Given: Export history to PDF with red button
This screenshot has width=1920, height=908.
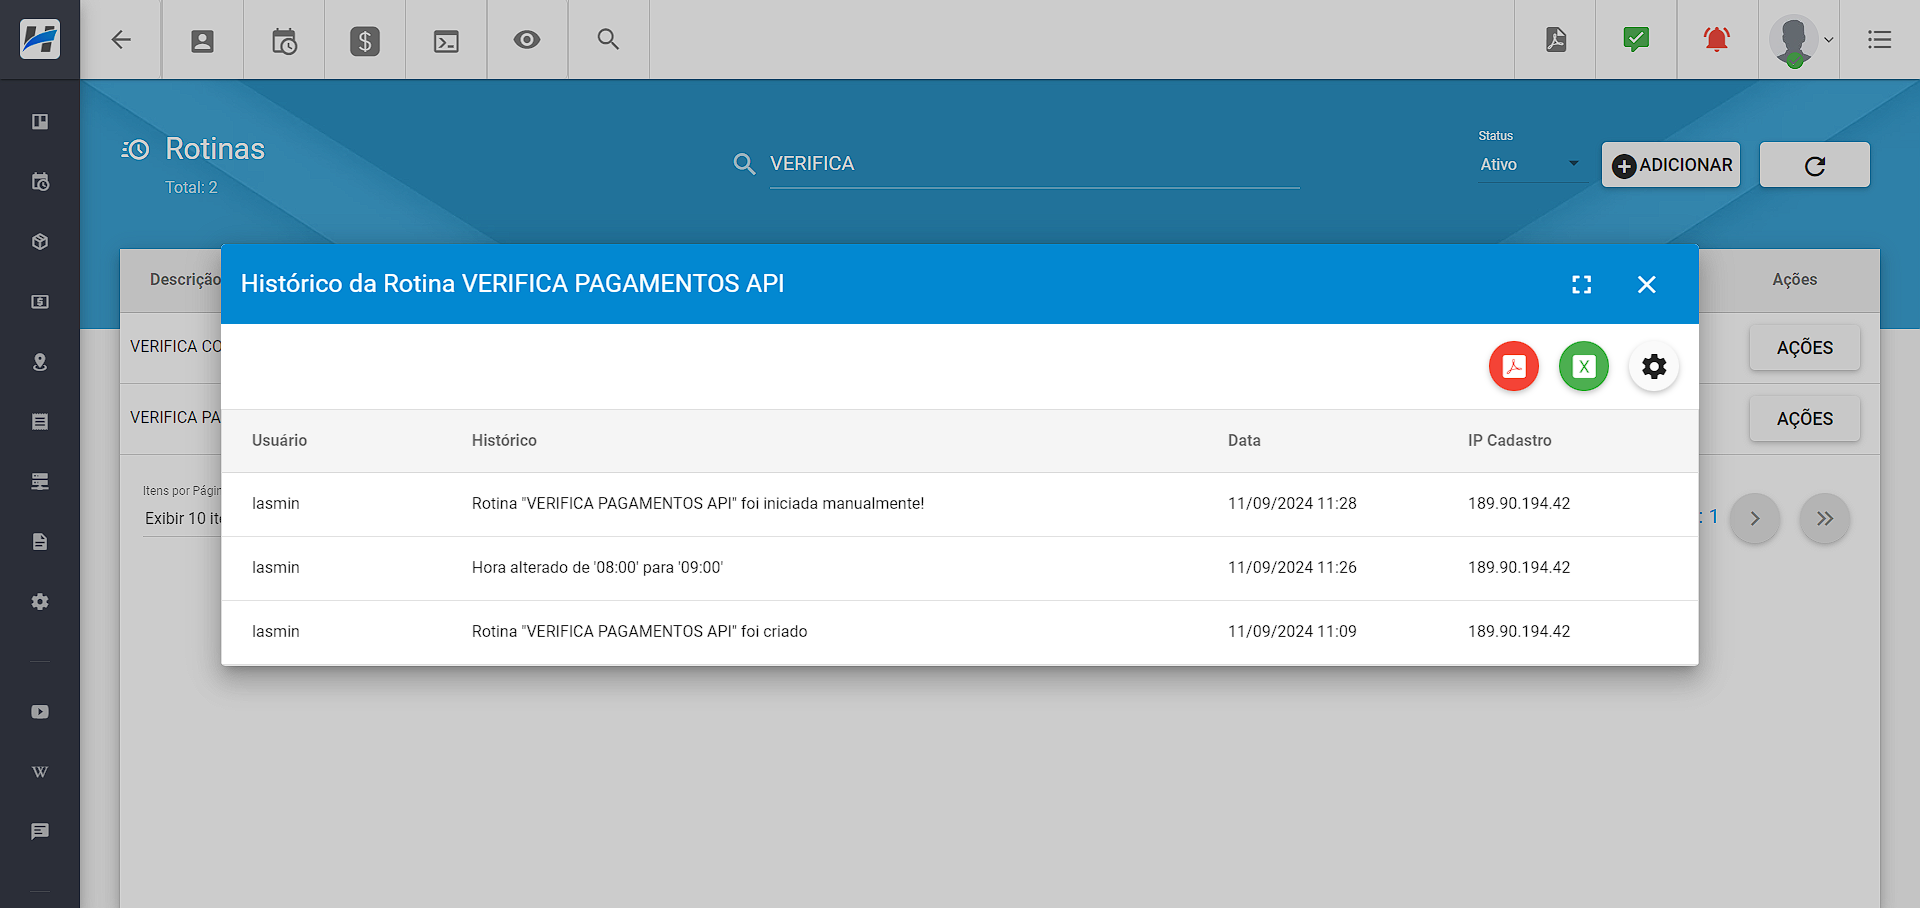Looking at the screenshot, I should coord(1514,367).
